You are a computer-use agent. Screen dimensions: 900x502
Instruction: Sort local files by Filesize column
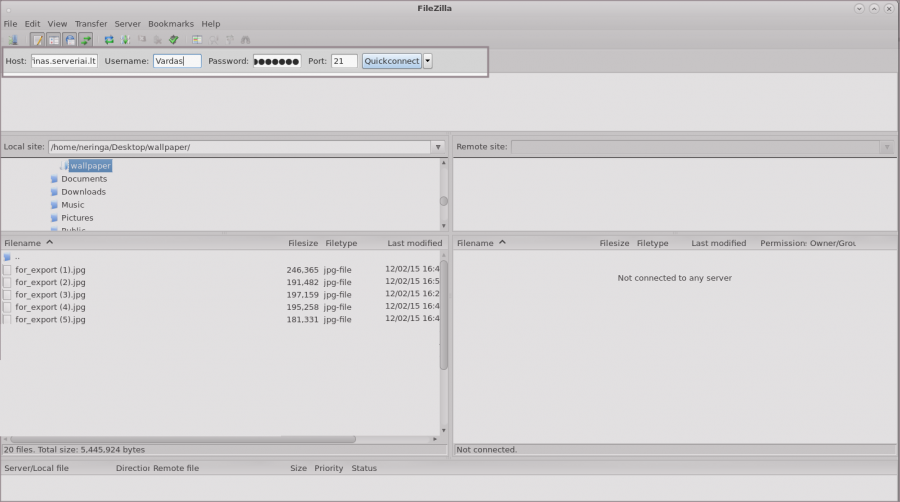pos(303,243)
